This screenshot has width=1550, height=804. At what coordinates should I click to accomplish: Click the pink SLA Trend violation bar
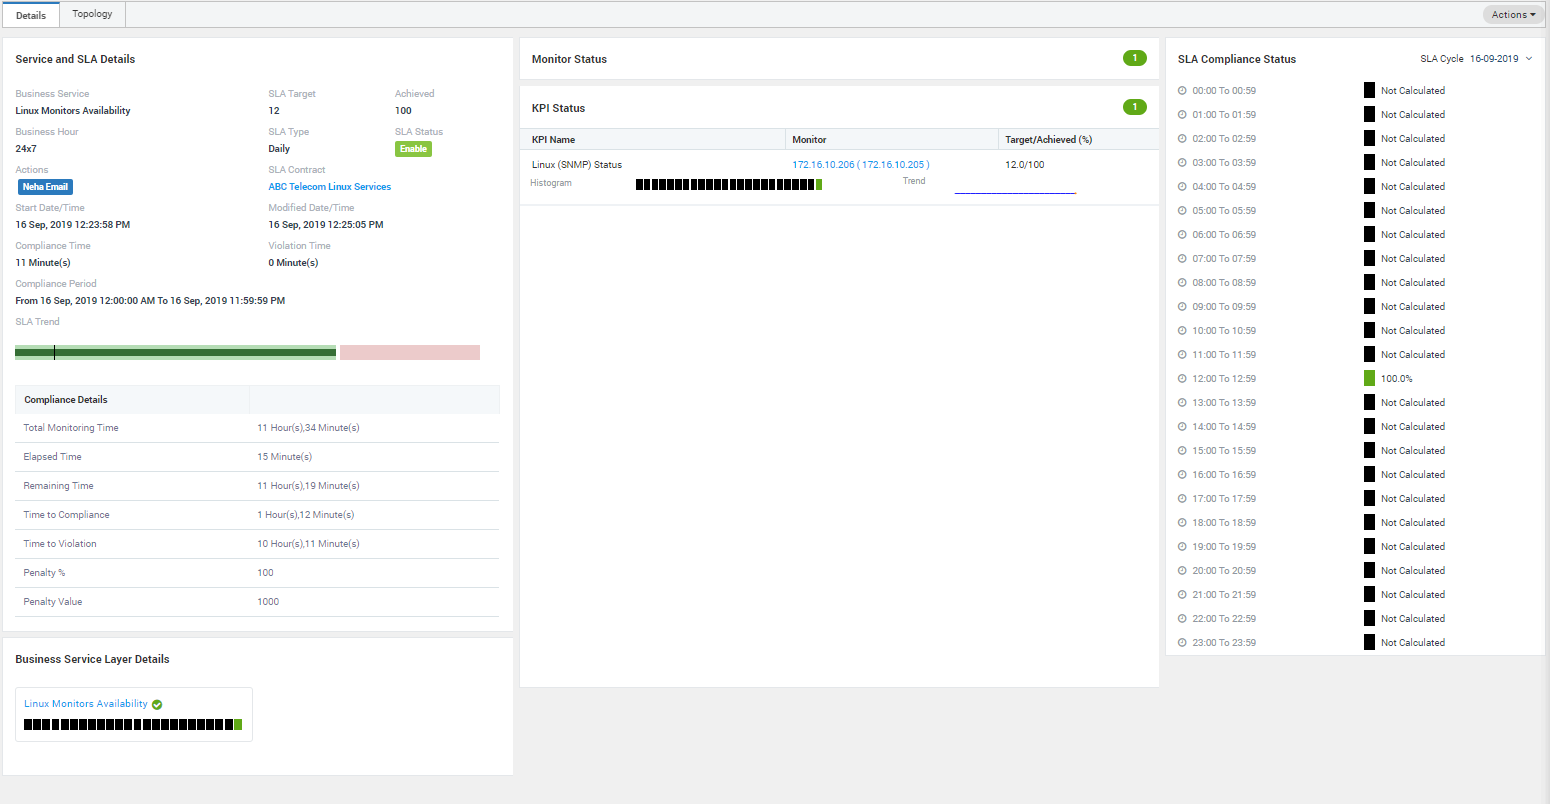coord(410,352)
